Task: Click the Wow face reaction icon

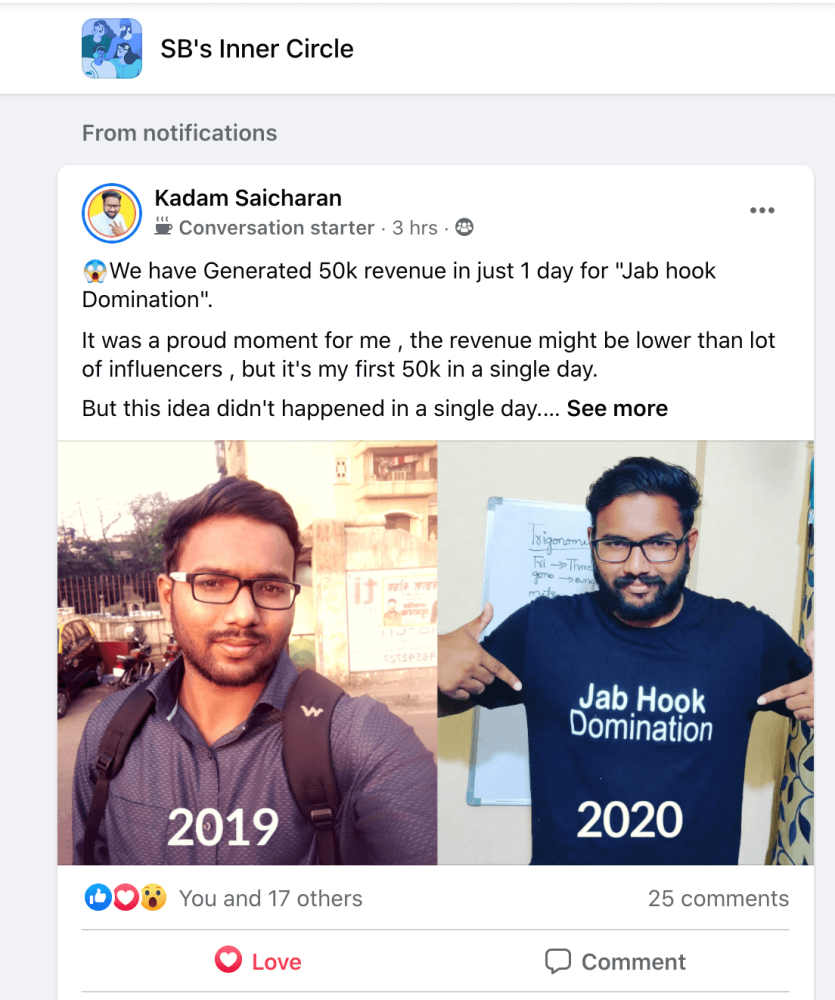Action: (x=152, y=898)
